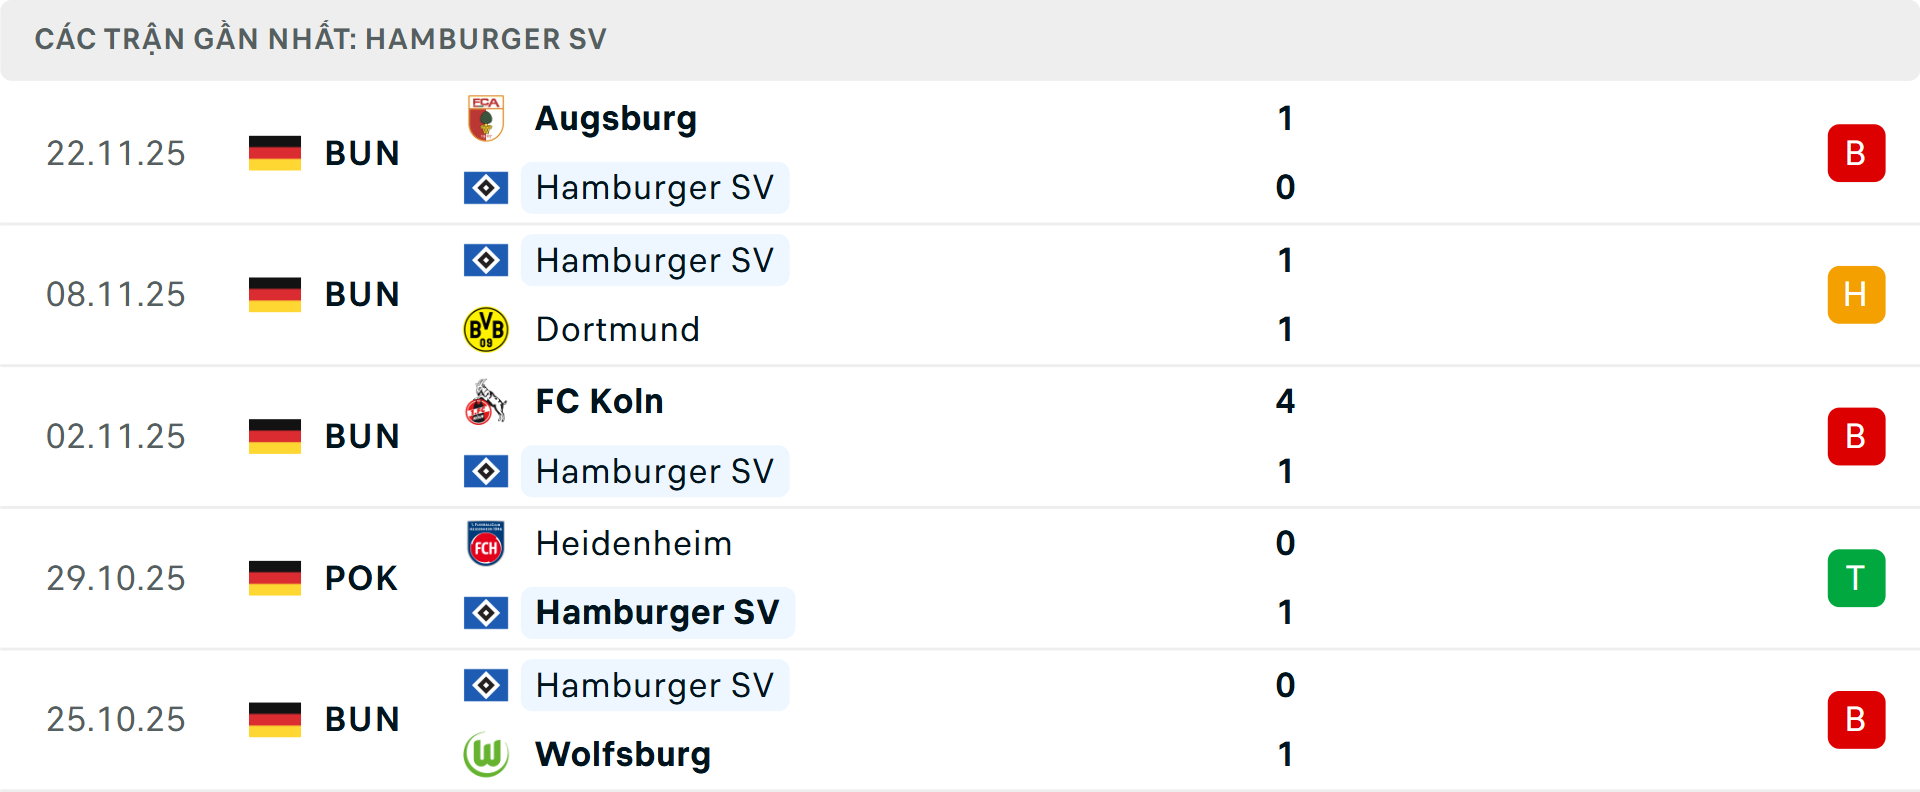1920x792 pixels.
Task: Open the Wolfsburg team link
Action: pos(623,755)
